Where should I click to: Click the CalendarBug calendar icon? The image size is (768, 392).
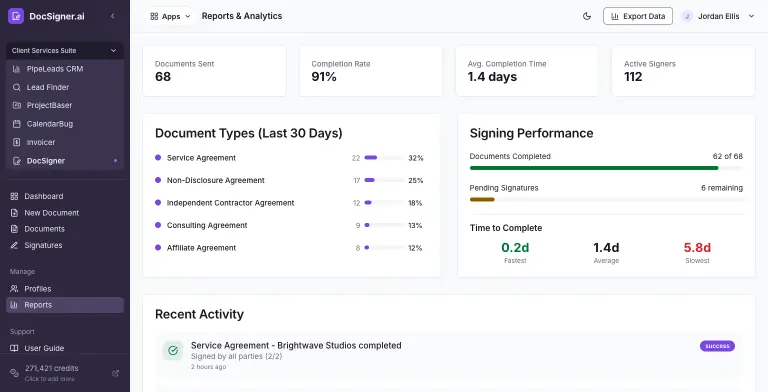pos(16,124)
